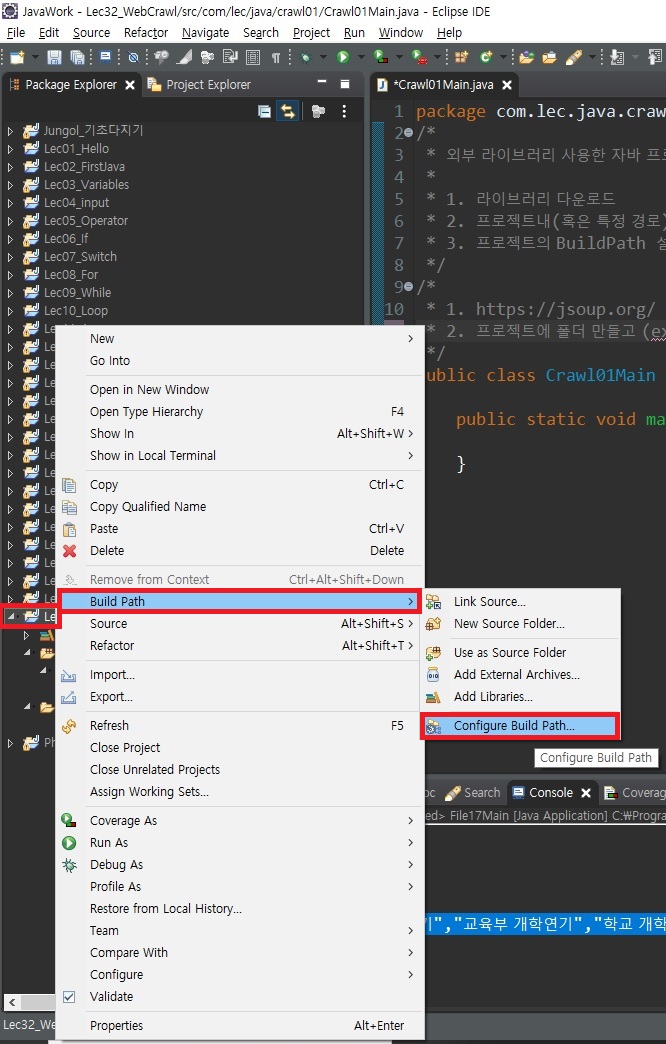Open the dropdown arrow beside Run icon

pos(361,57)
